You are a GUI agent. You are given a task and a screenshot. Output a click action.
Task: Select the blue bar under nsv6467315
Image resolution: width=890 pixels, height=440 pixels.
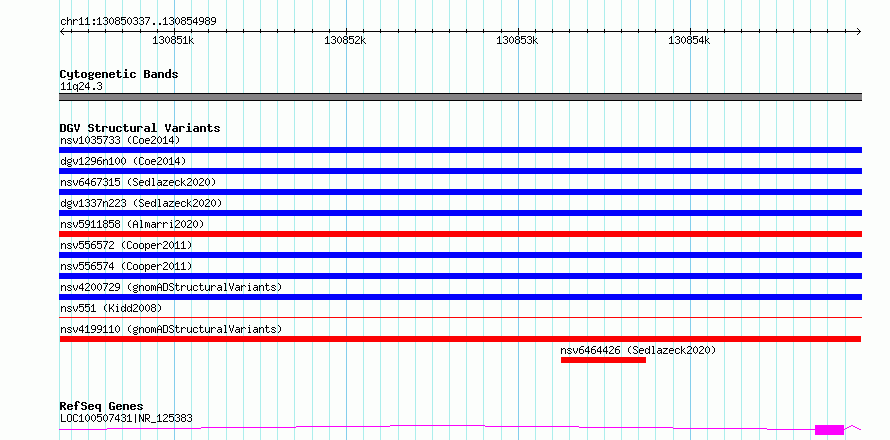460,192
